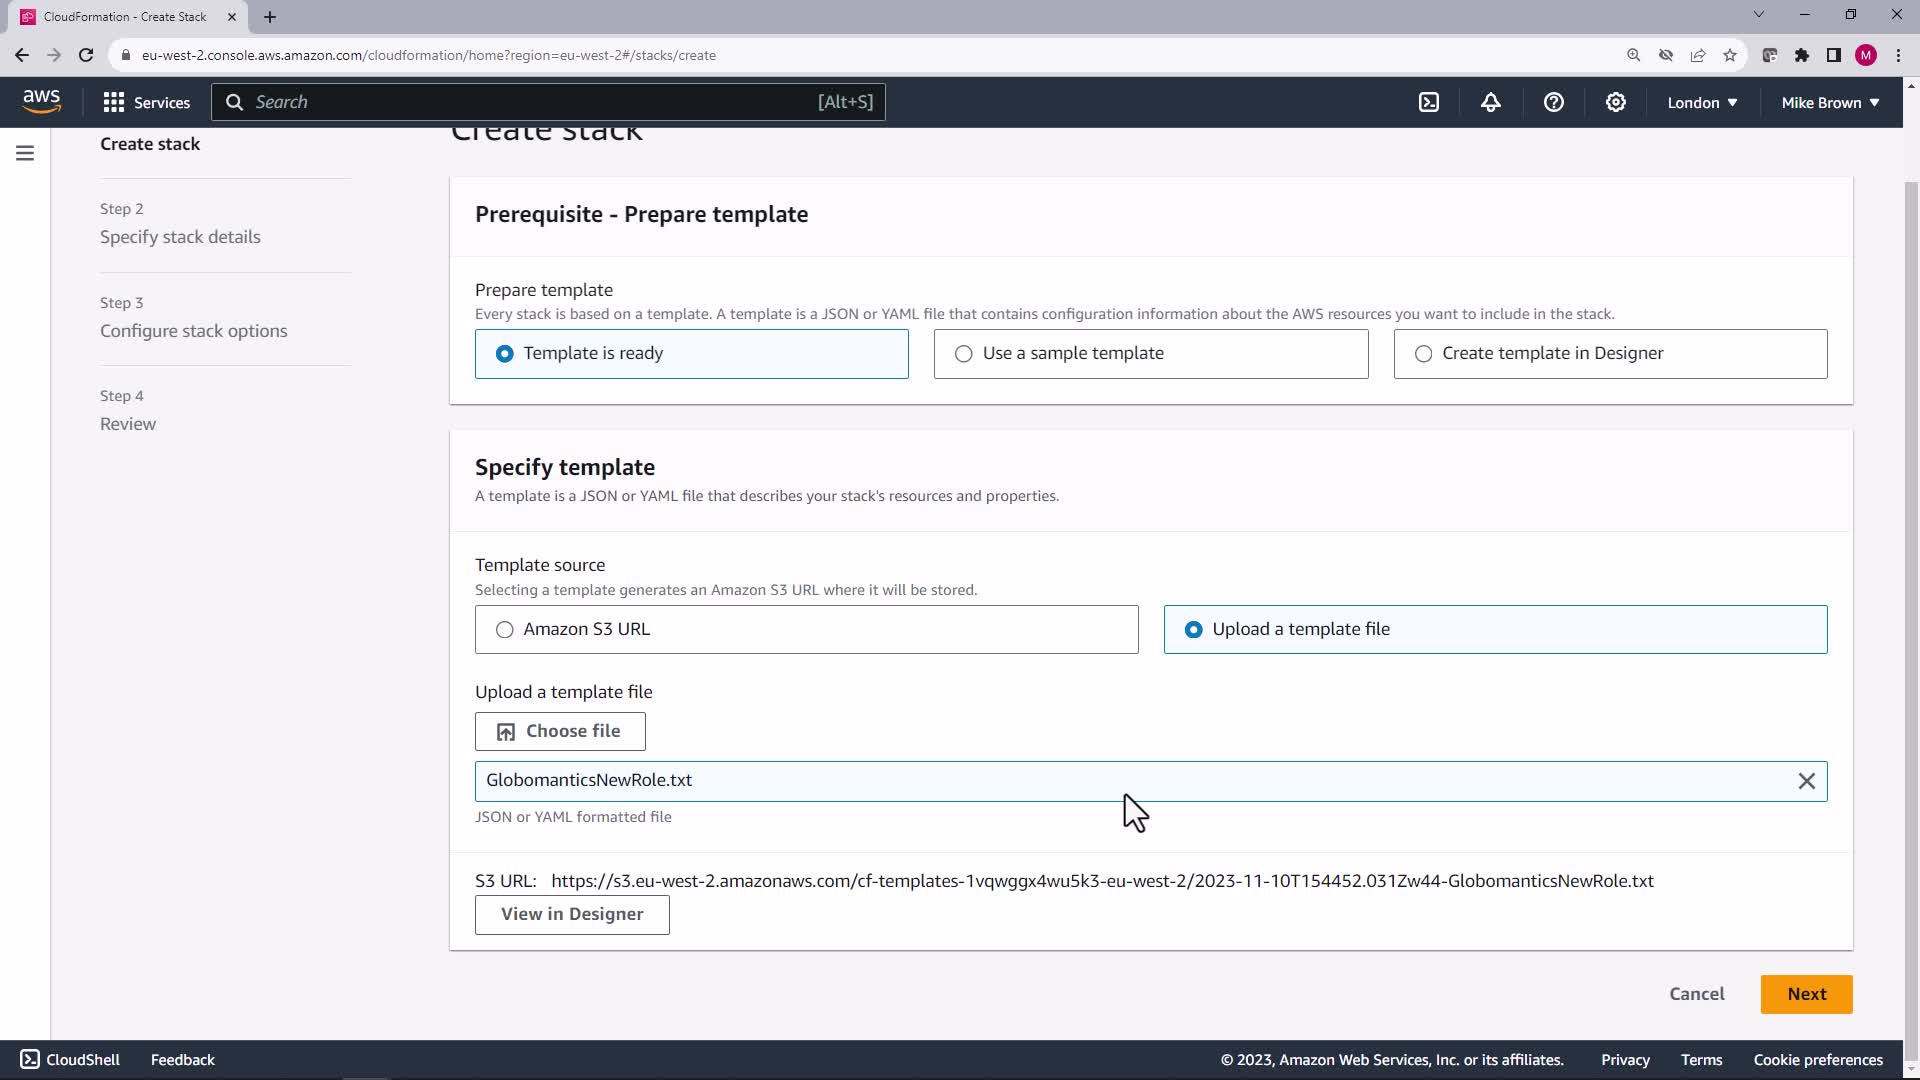Open the settings gear in the AWS header

[1615, 102]
